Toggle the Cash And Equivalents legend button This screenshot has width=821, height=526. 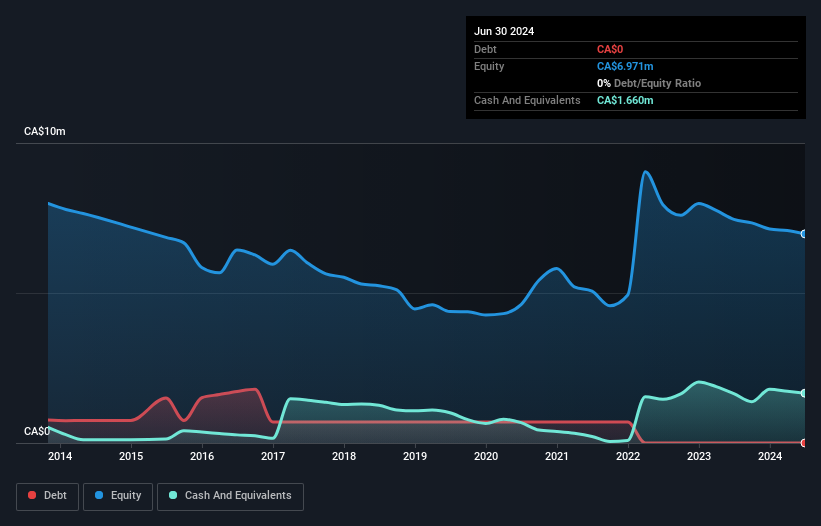click(x=230, y=496)
